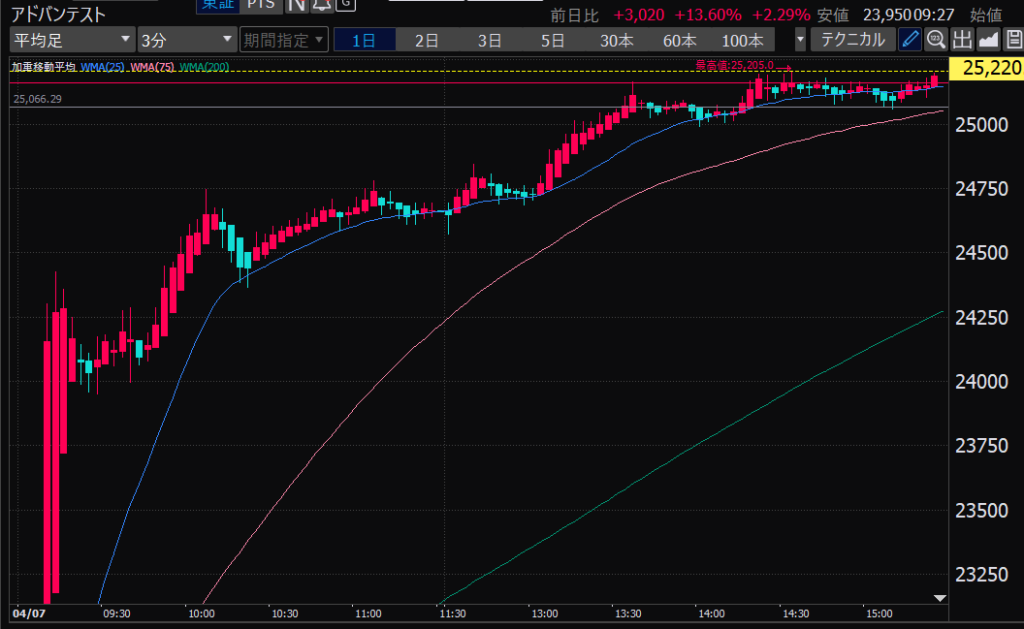The width and height of the screenshot is (1024, 629).
Task: Click the N news icon
Action: coord(296,4)
